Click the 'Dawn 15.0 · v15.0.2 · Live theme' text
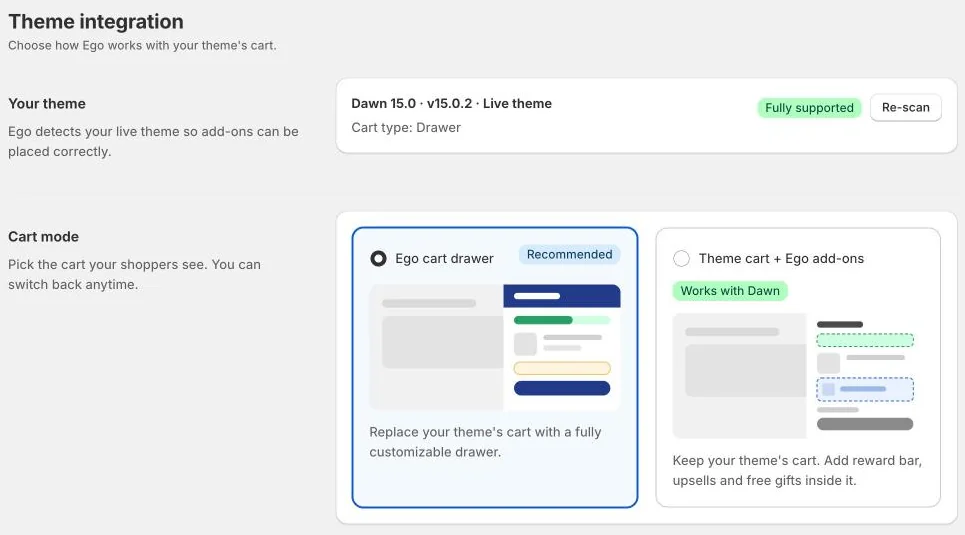 click(452, 103)
